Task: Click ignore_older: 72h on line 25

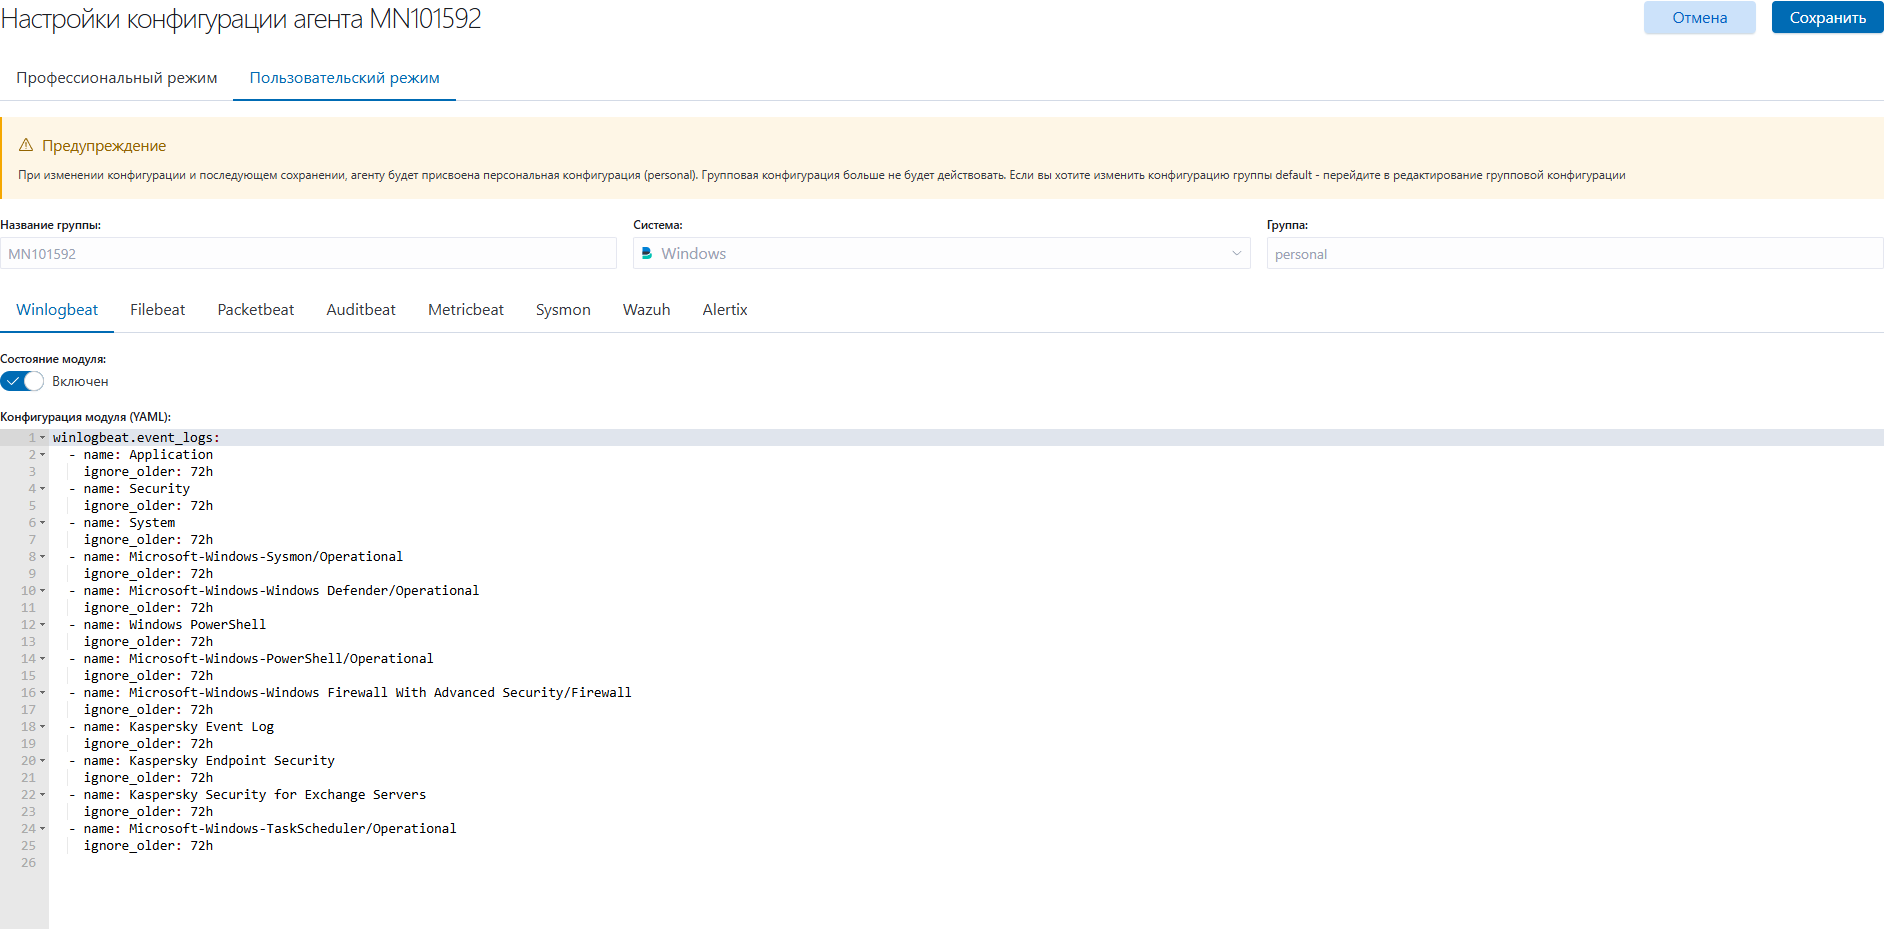Action: click(x=148, y=846)
